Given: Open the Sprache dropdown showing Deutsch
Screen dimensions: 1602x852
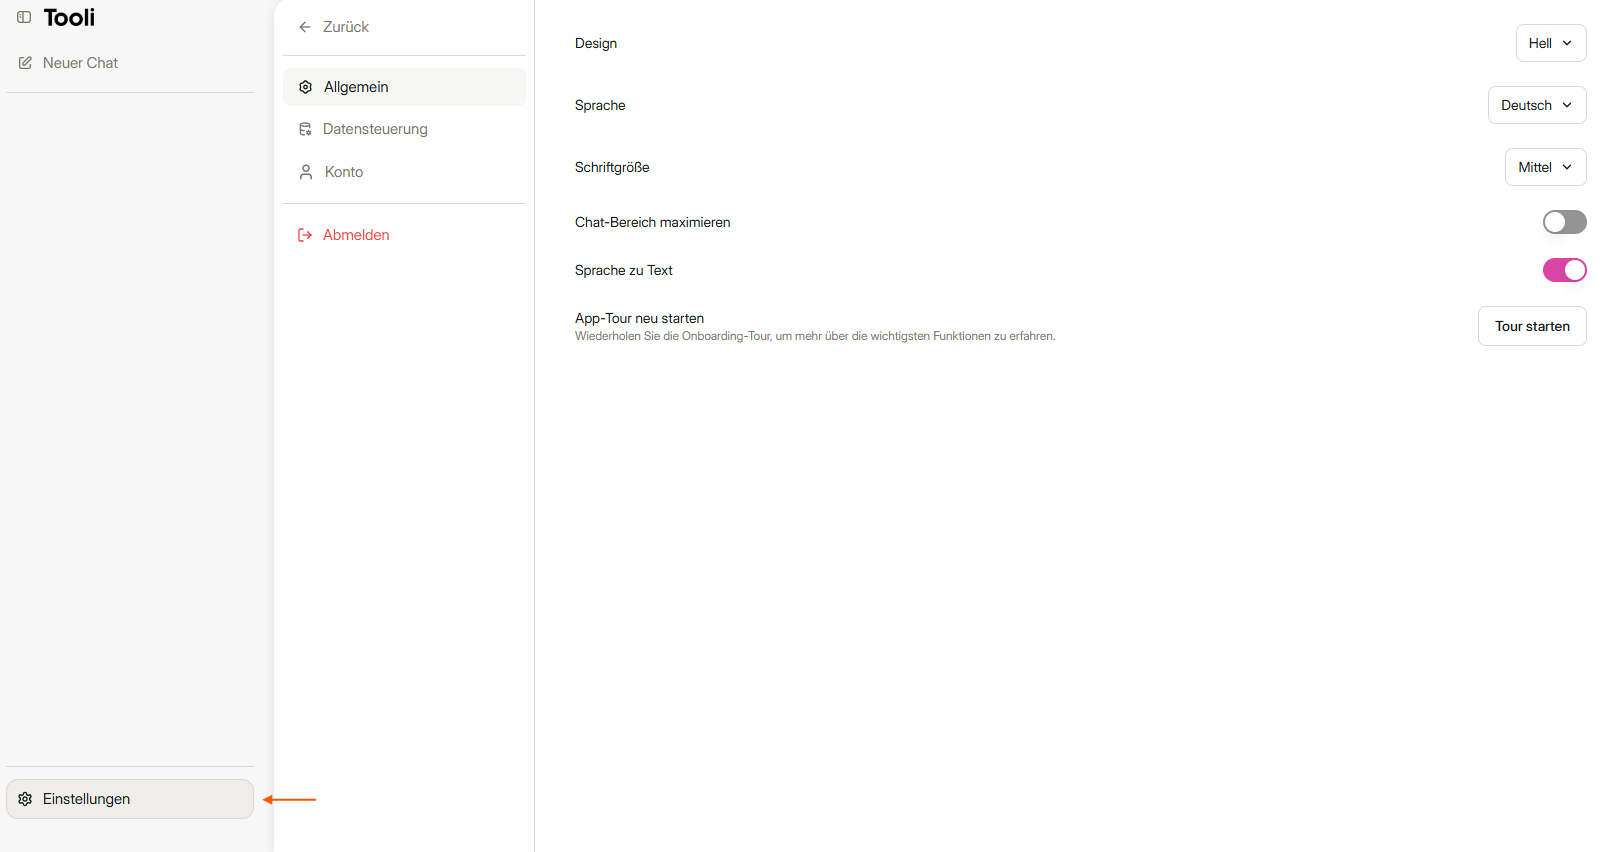Looking at the screenshot, I should pos(1537,105).
